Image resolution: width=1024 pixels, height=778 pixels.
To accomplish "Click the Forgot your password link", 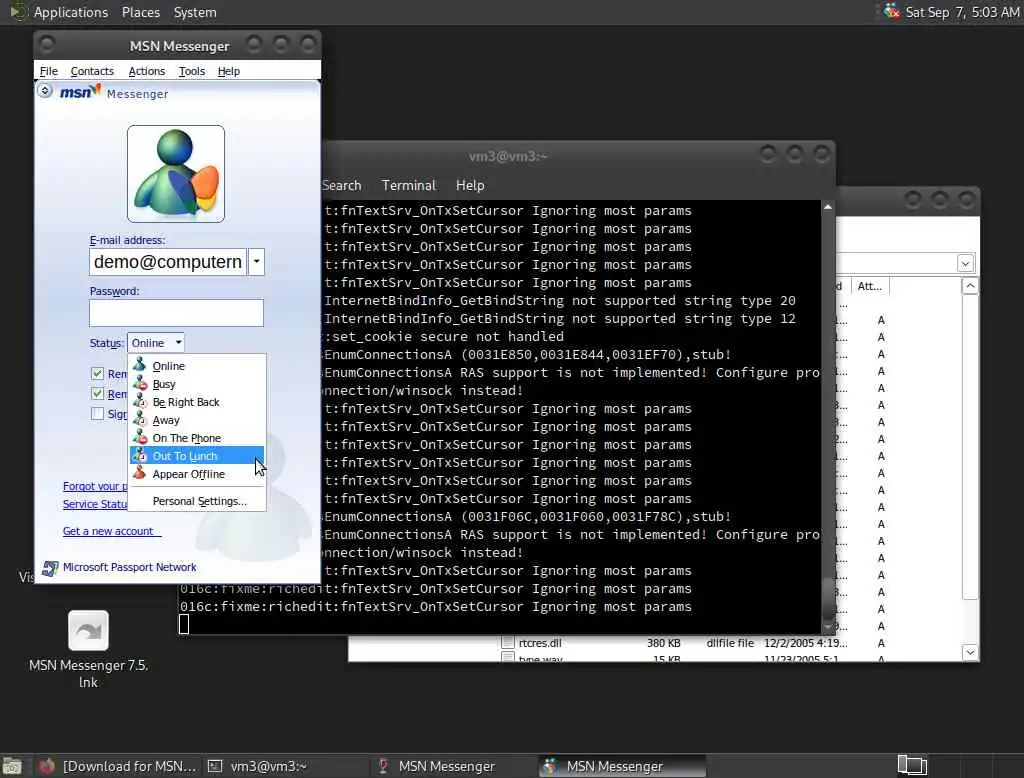I will pos(95,486).
